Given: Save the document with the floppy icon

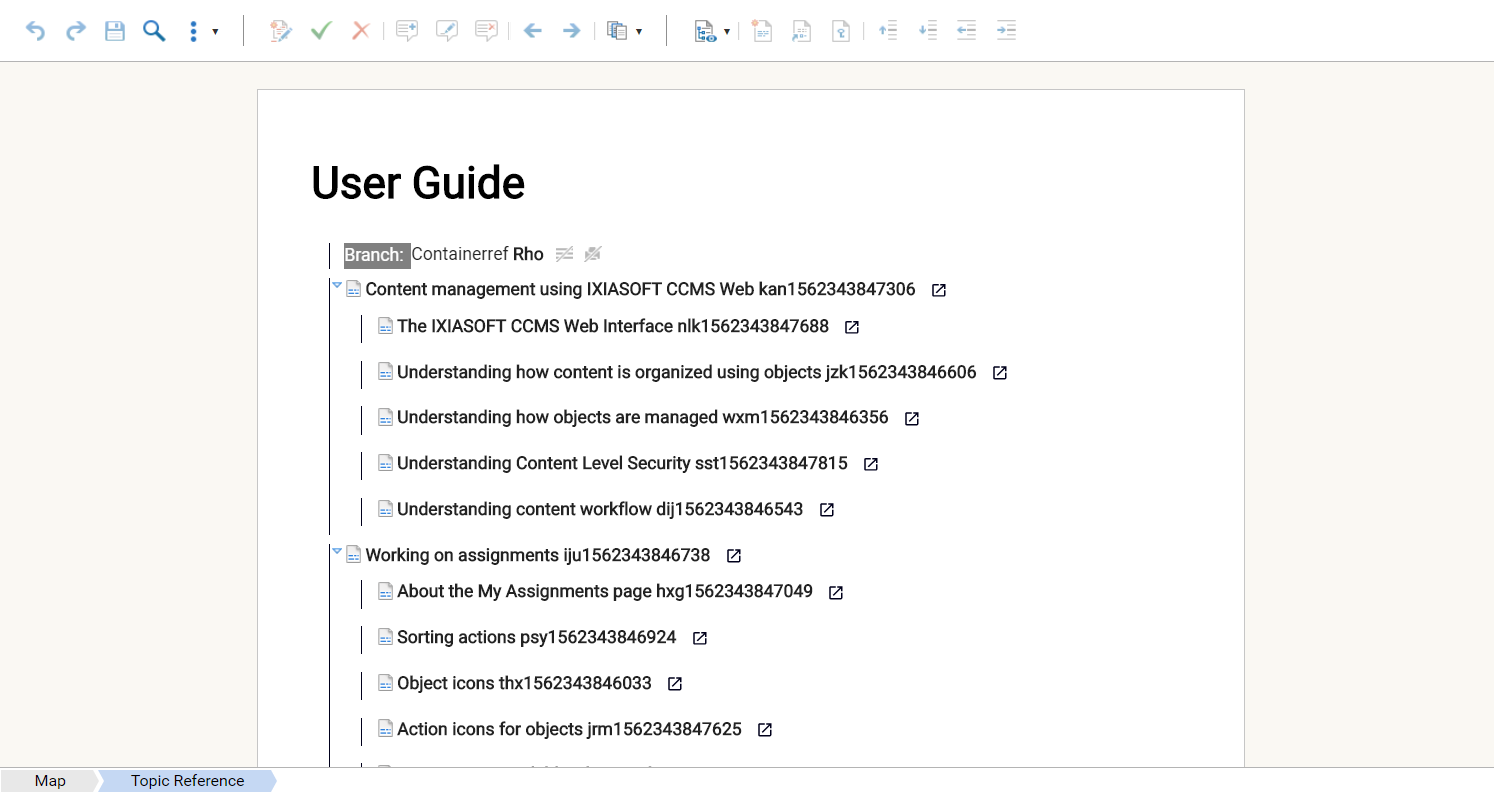Looking at the screenshot, I should [x=115, y=31].
